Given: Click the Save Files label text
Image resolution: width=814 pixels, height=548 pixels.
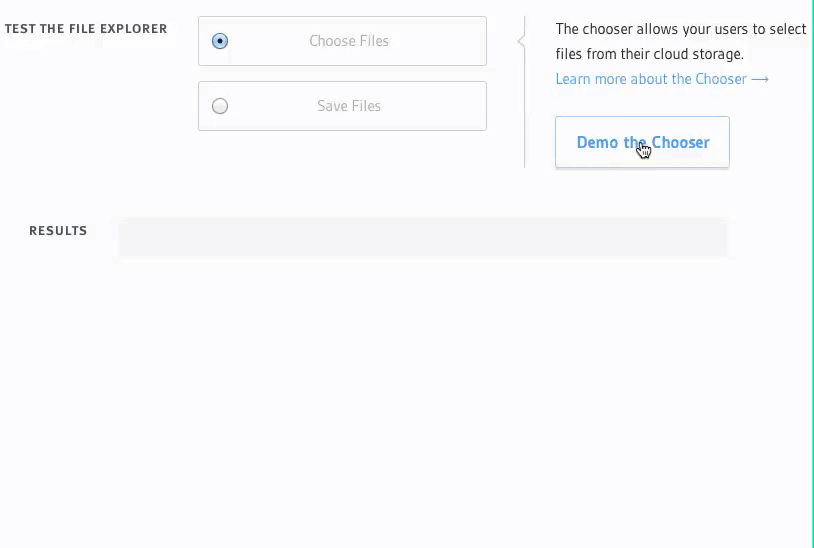Looking at the screenshot, I should 349,106.
